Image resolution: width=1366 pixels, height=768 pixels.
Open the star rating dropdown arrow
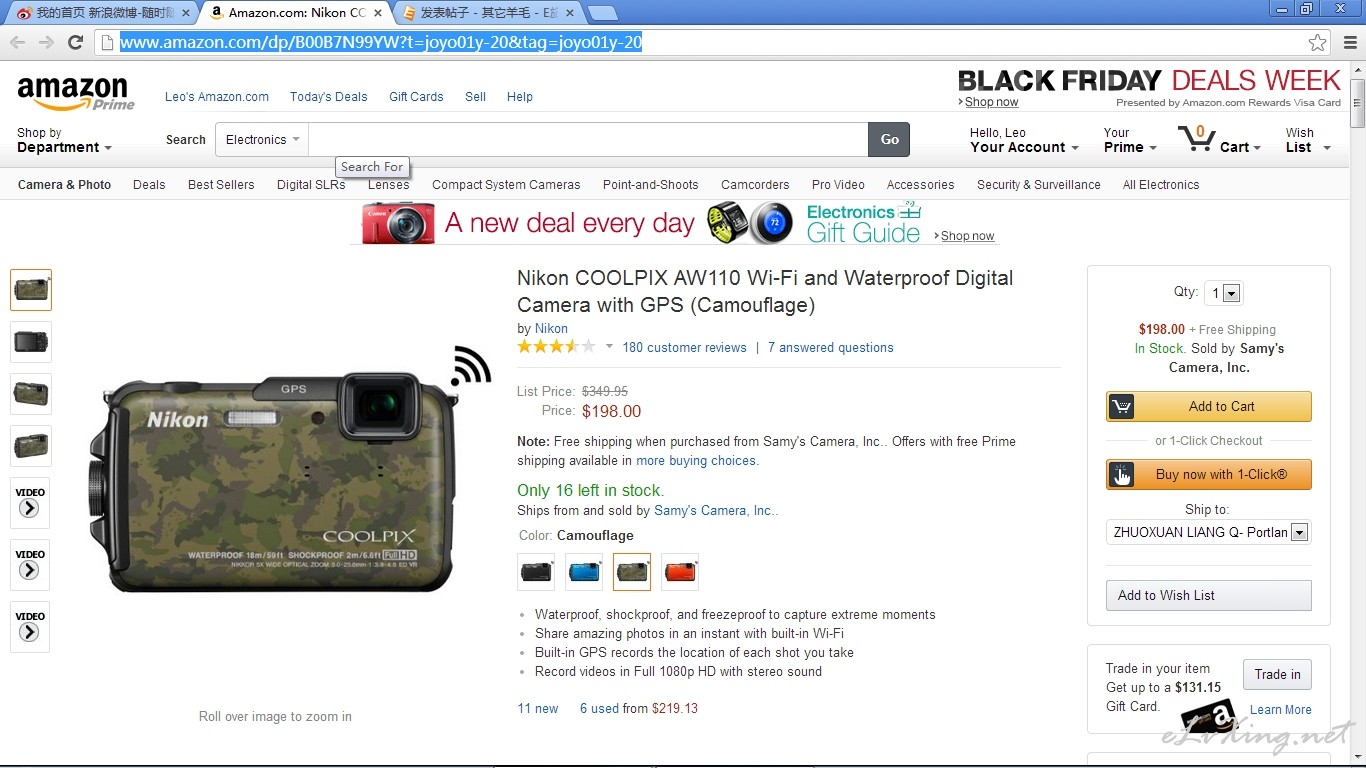pyautogui.click(x=609, y=347)
